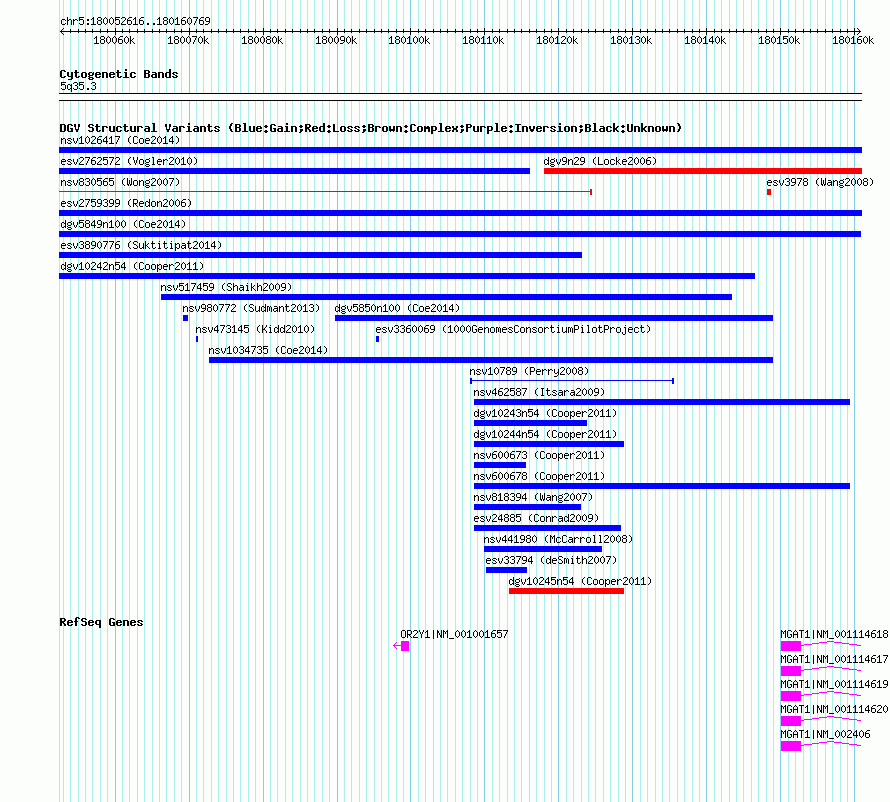The width and height of the screenshot is (890, 802).
Task: Open the esv2759399 (Redon2006) variant label
Action: click(126, 203)
